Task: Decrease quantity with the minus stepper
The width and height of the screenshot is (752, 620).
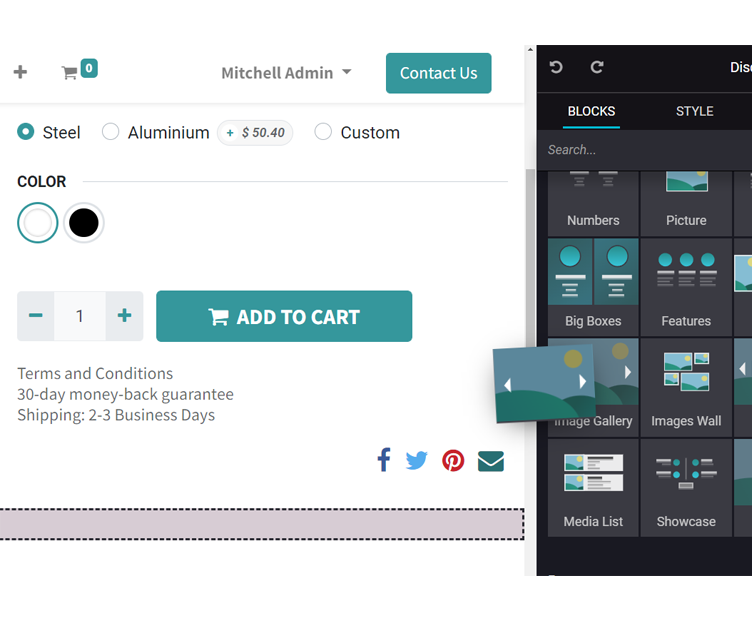Action: 36,316
